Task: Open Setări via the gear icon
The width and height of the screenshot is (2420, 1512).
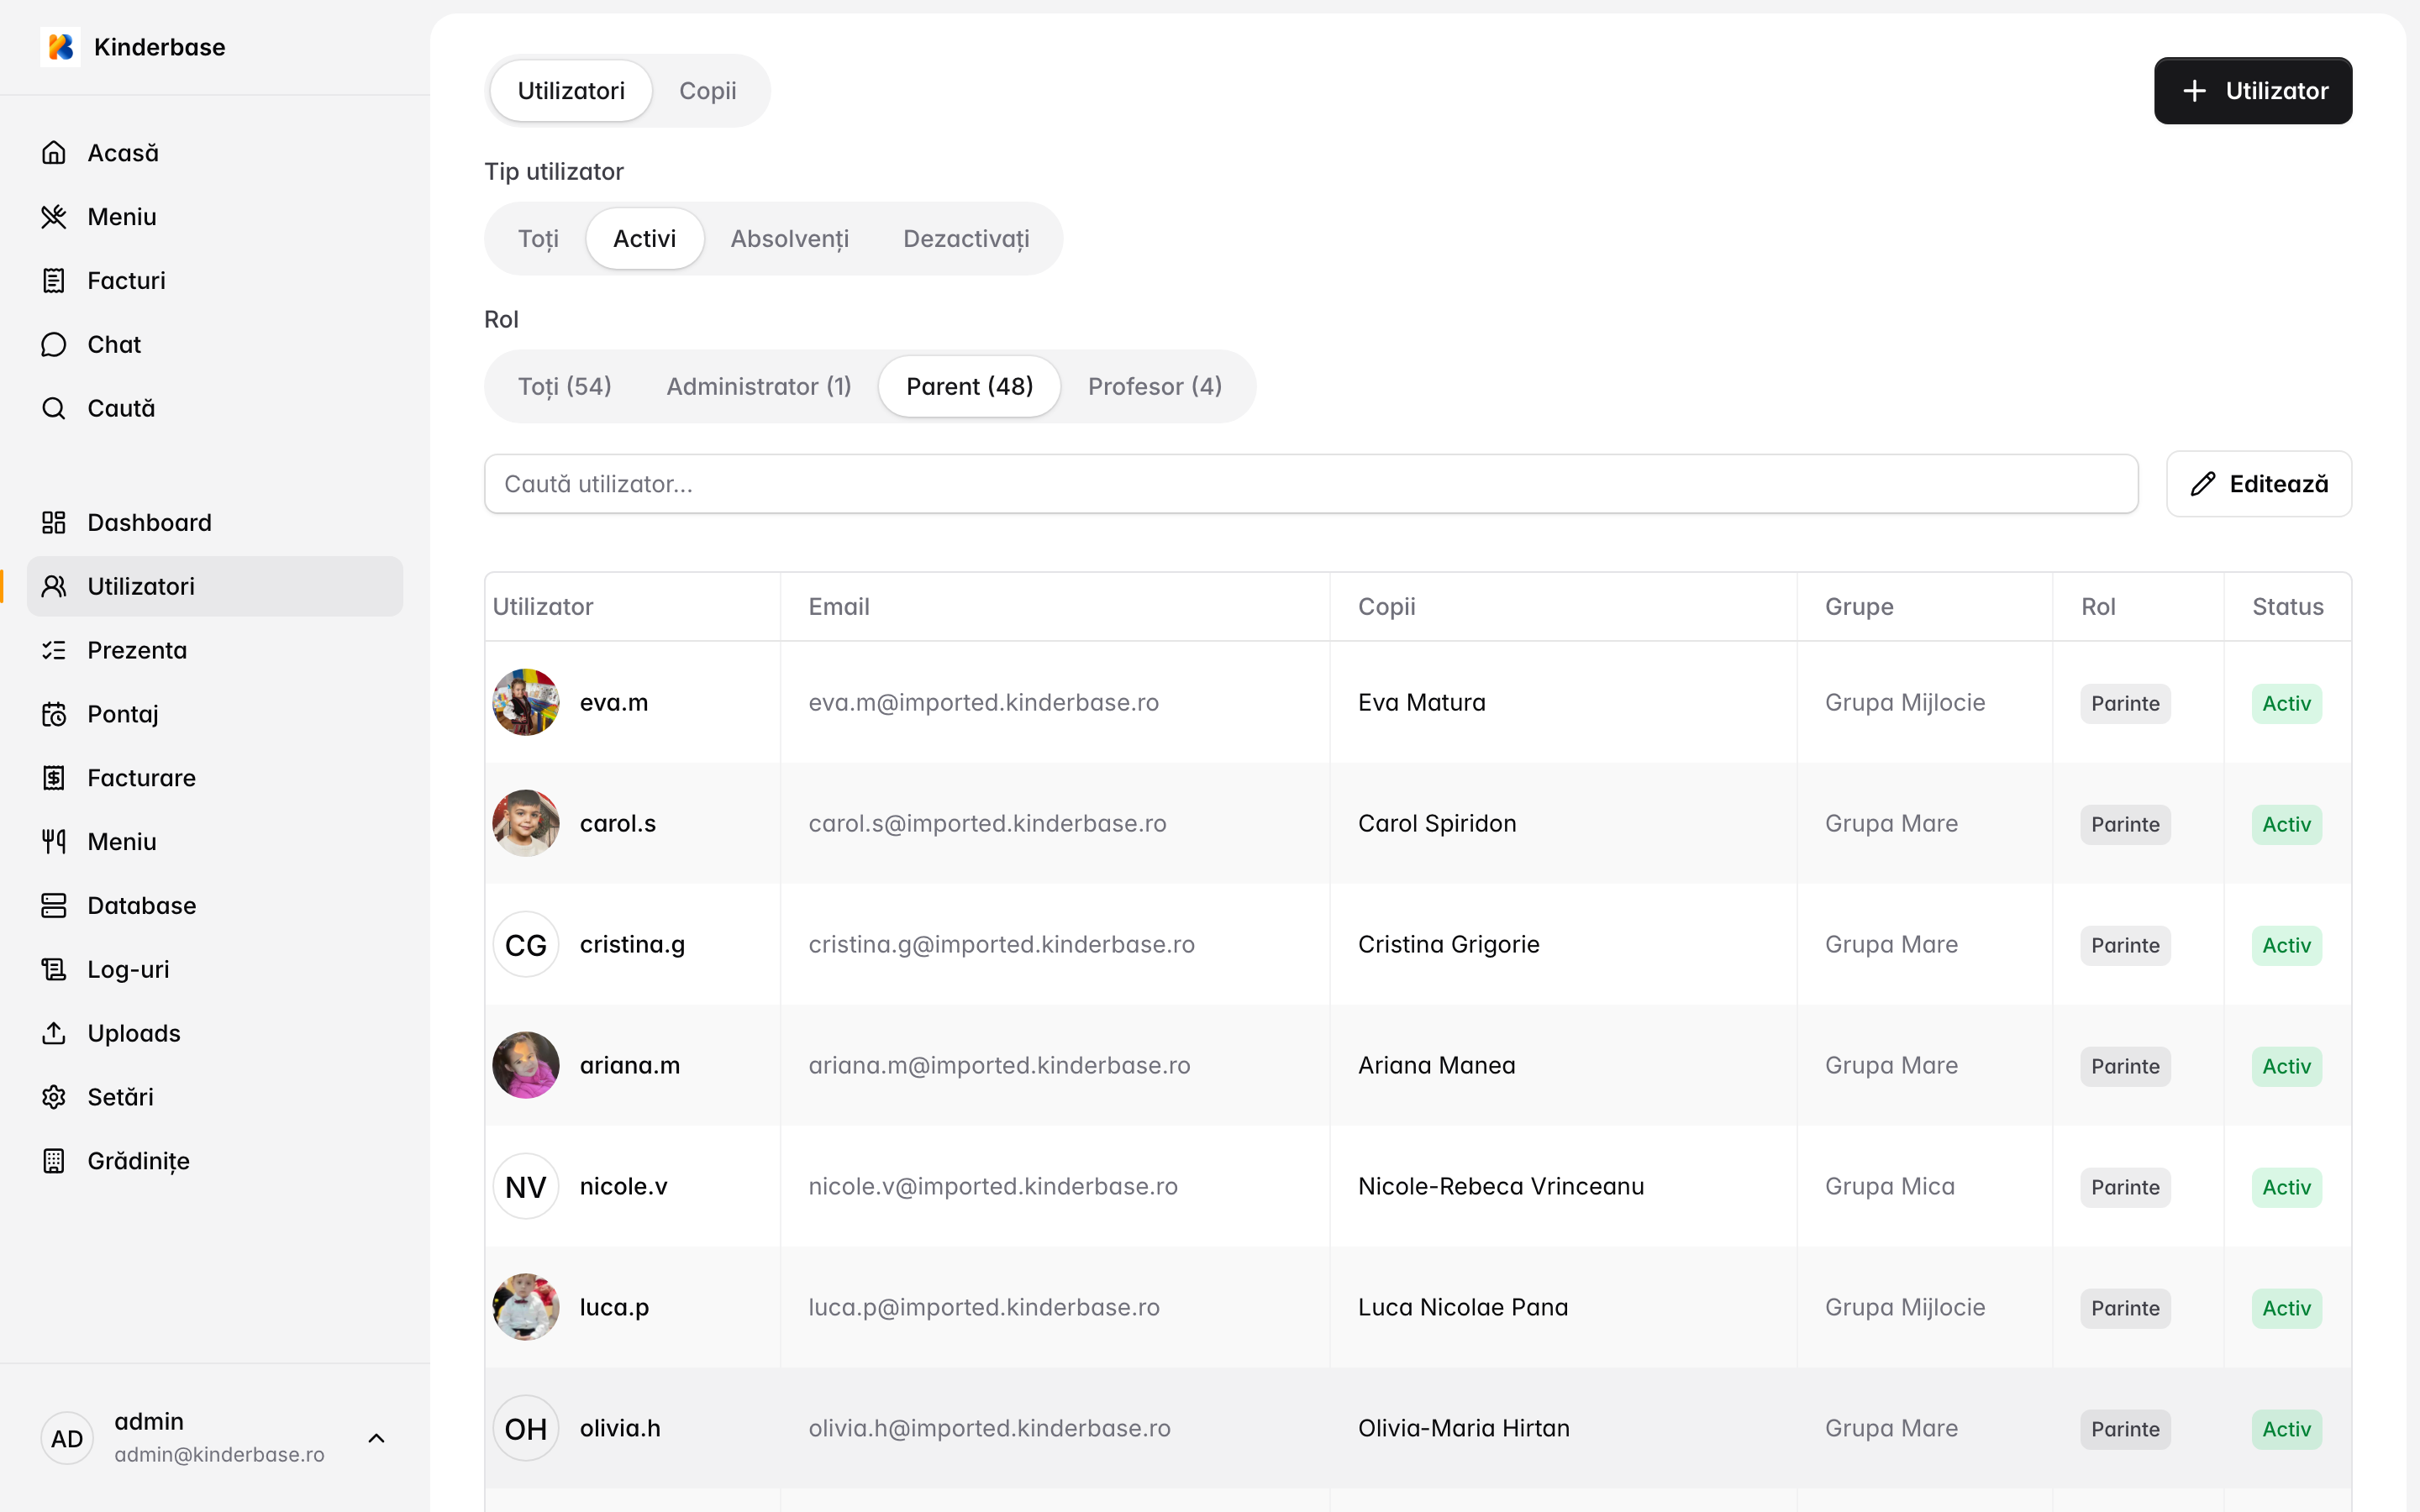Action: [54, 1097]
